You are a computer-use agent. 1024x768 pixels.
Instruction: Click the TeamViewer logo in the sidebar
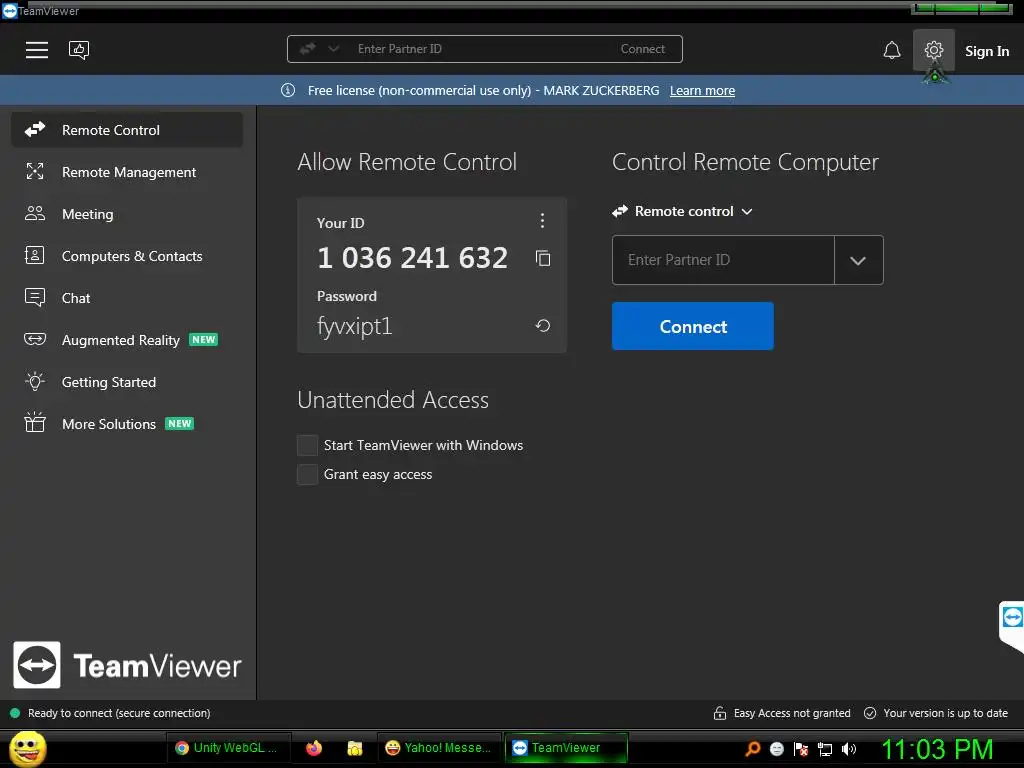click(x=127, y=665)
